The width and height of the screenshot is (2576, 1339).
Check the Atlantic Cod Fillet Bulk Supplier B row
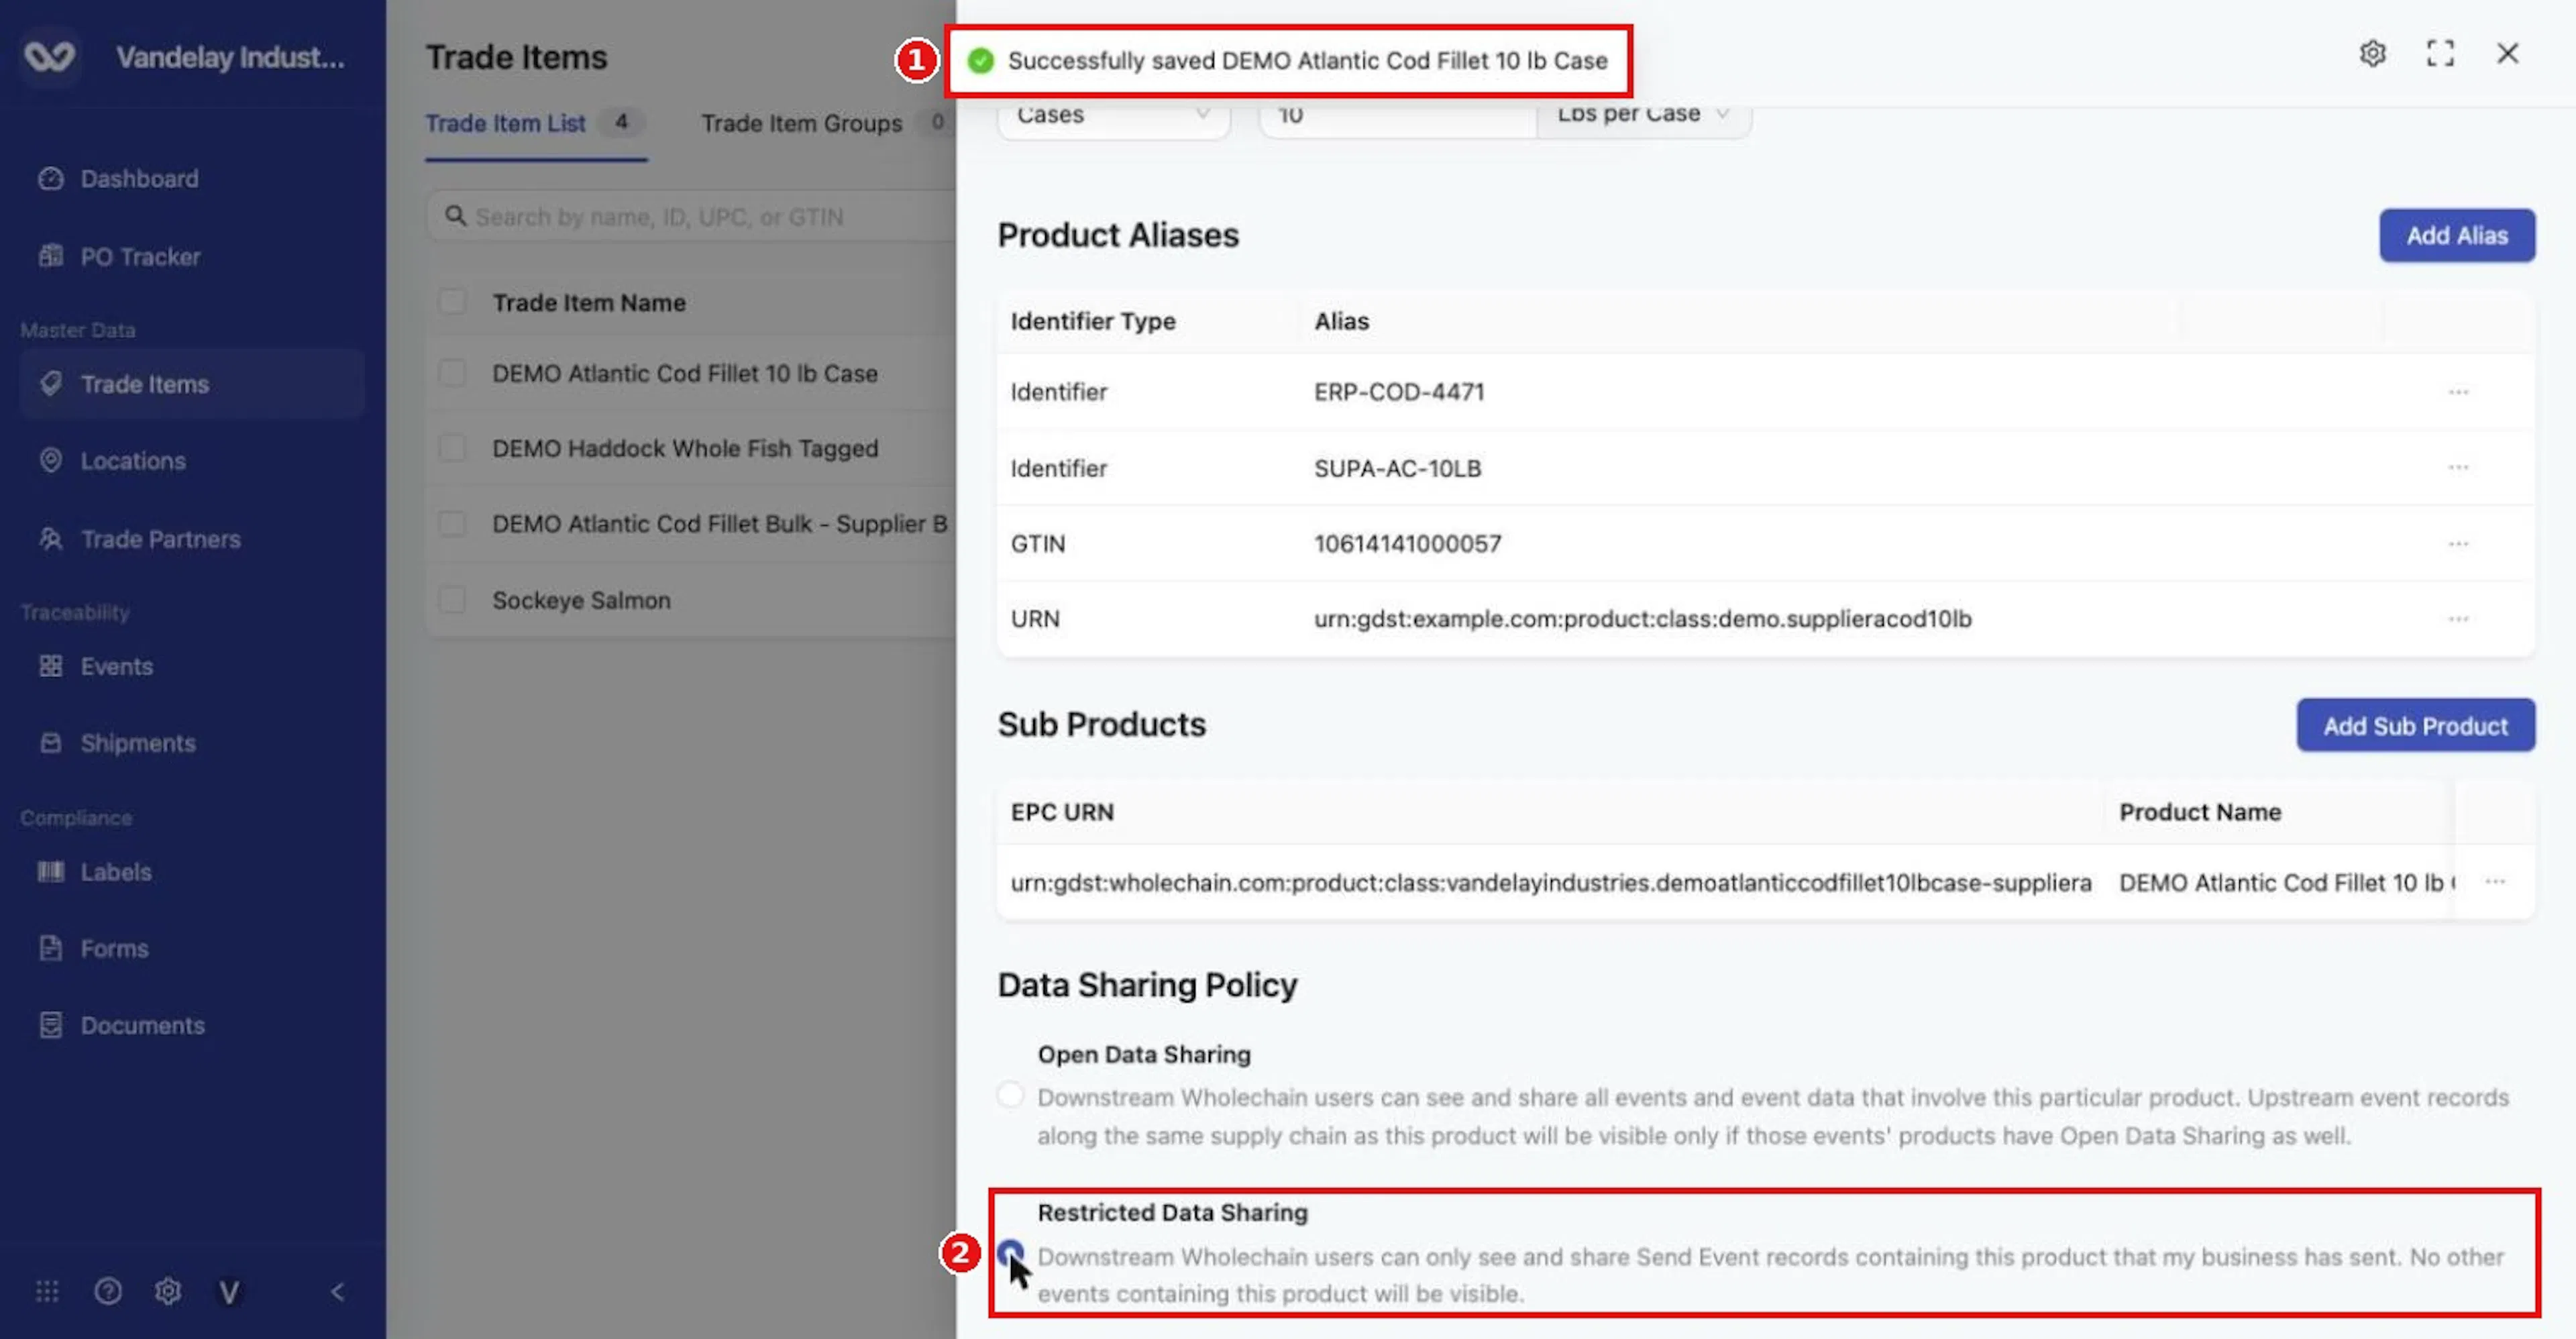[452, 524]
